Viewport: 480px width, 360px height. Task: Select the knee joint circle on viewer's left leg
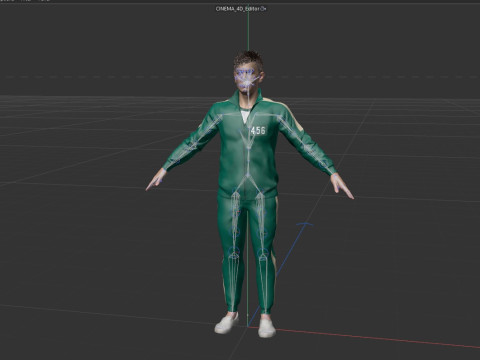[x=234, y=252]
